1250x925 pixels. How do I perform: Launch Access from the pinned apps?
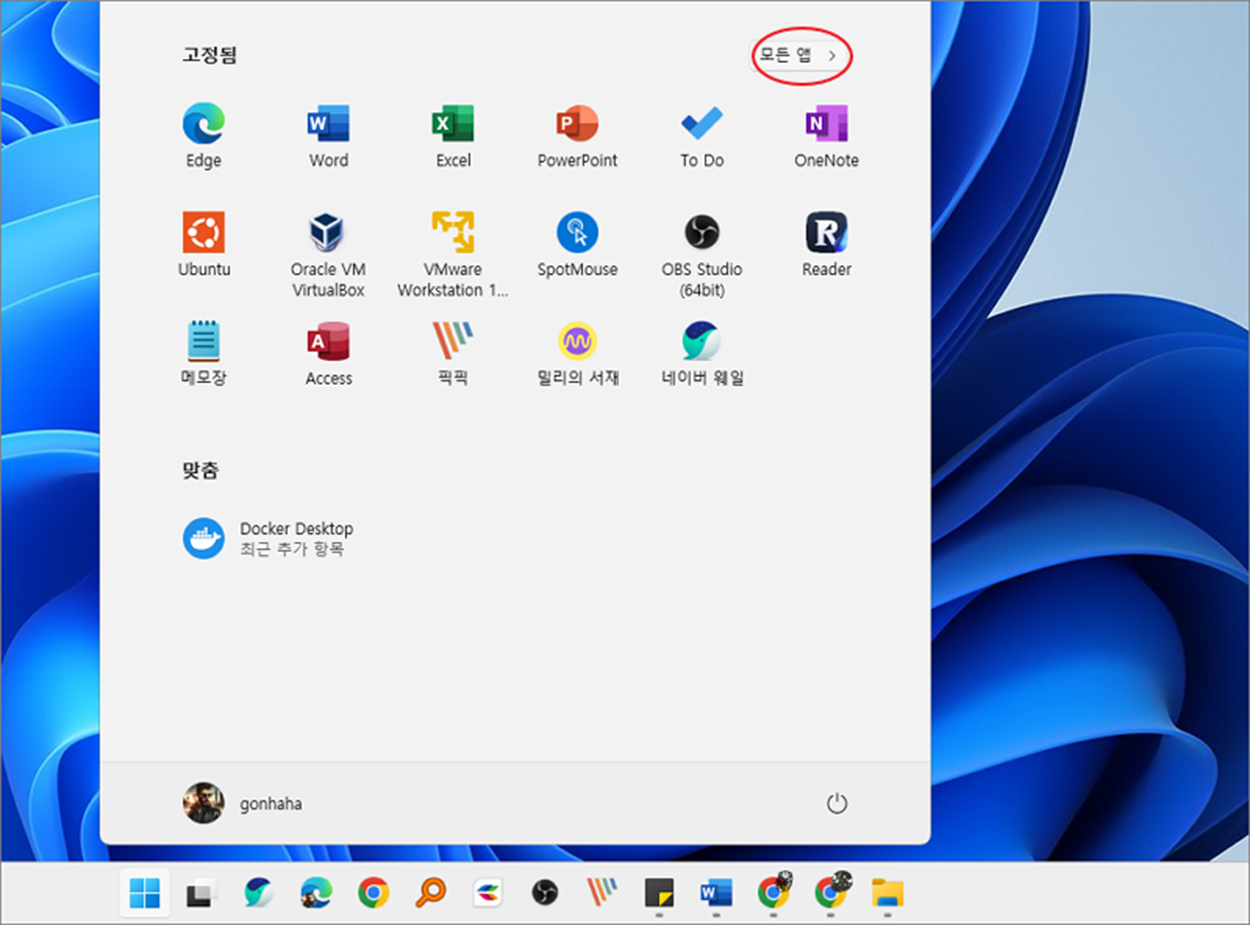(328, 354)
